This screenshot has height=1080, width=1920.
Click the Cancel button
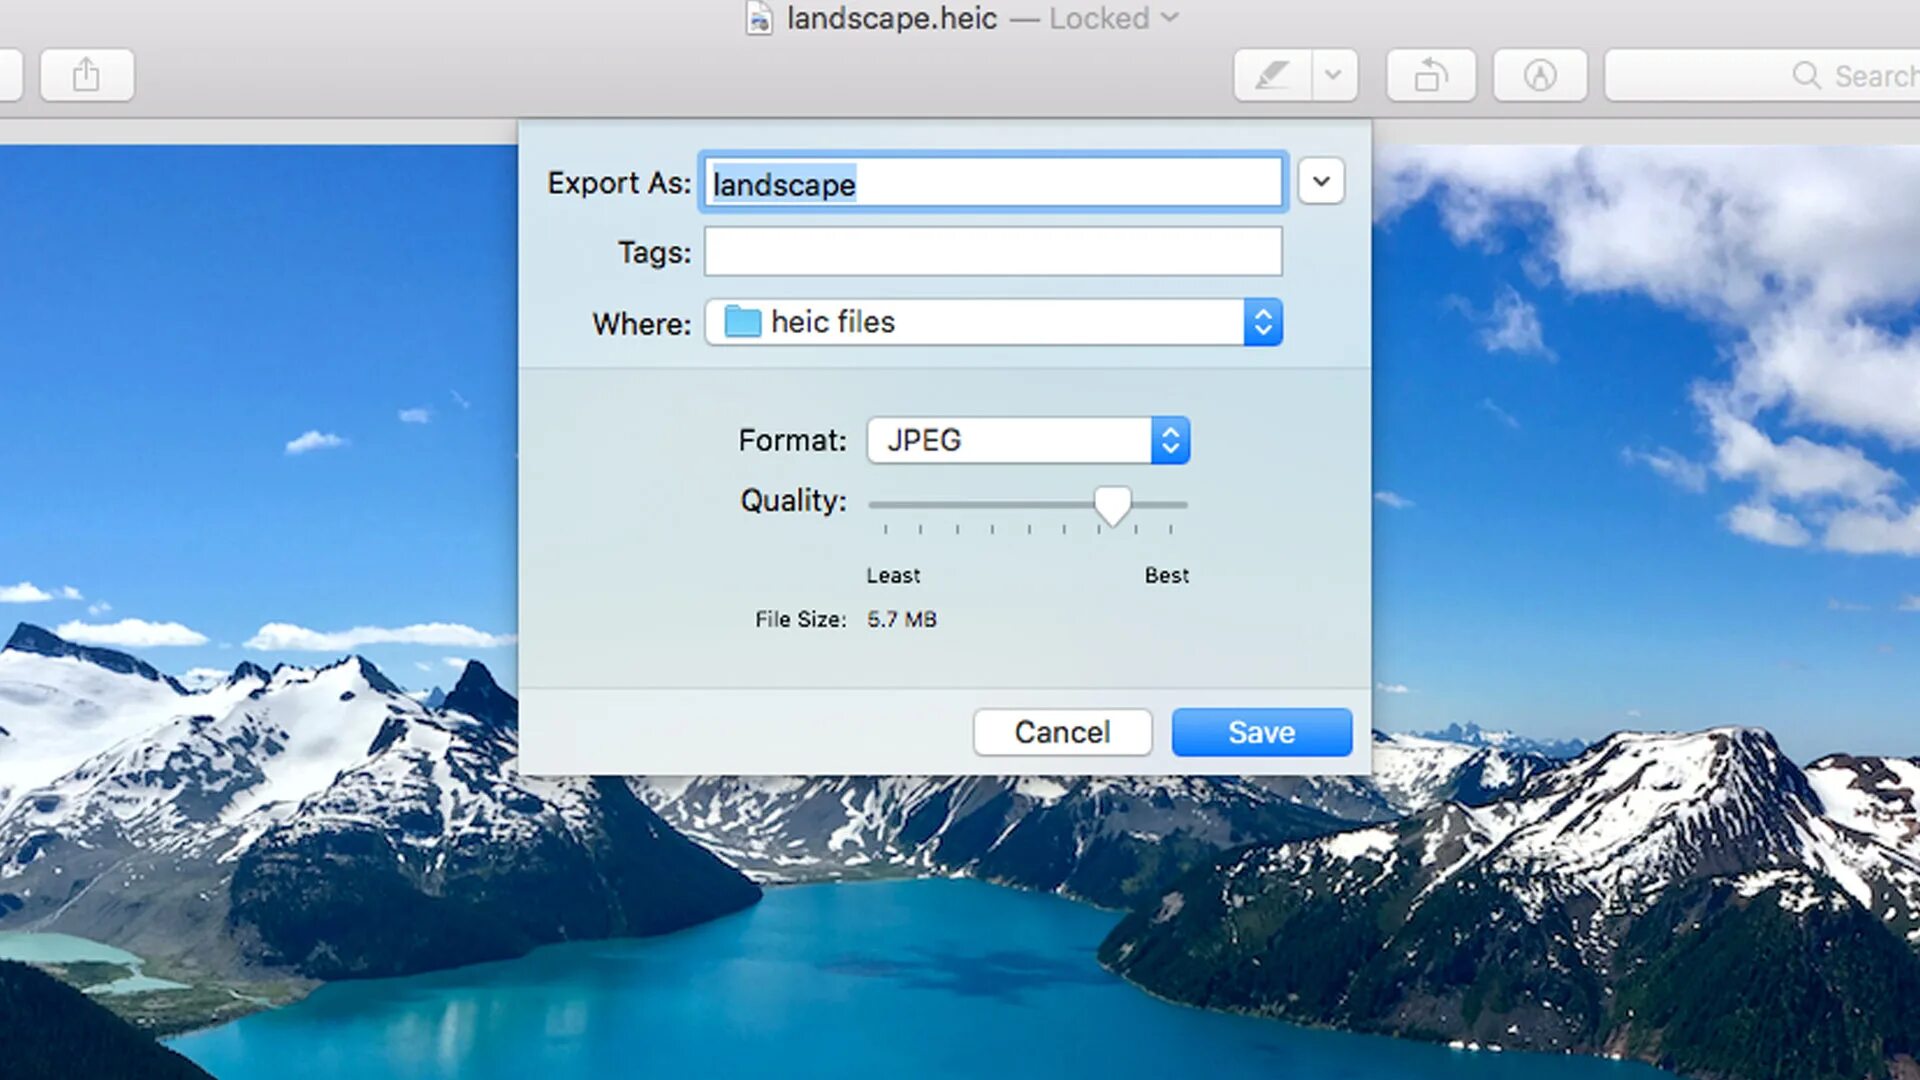click(1062, 732)
